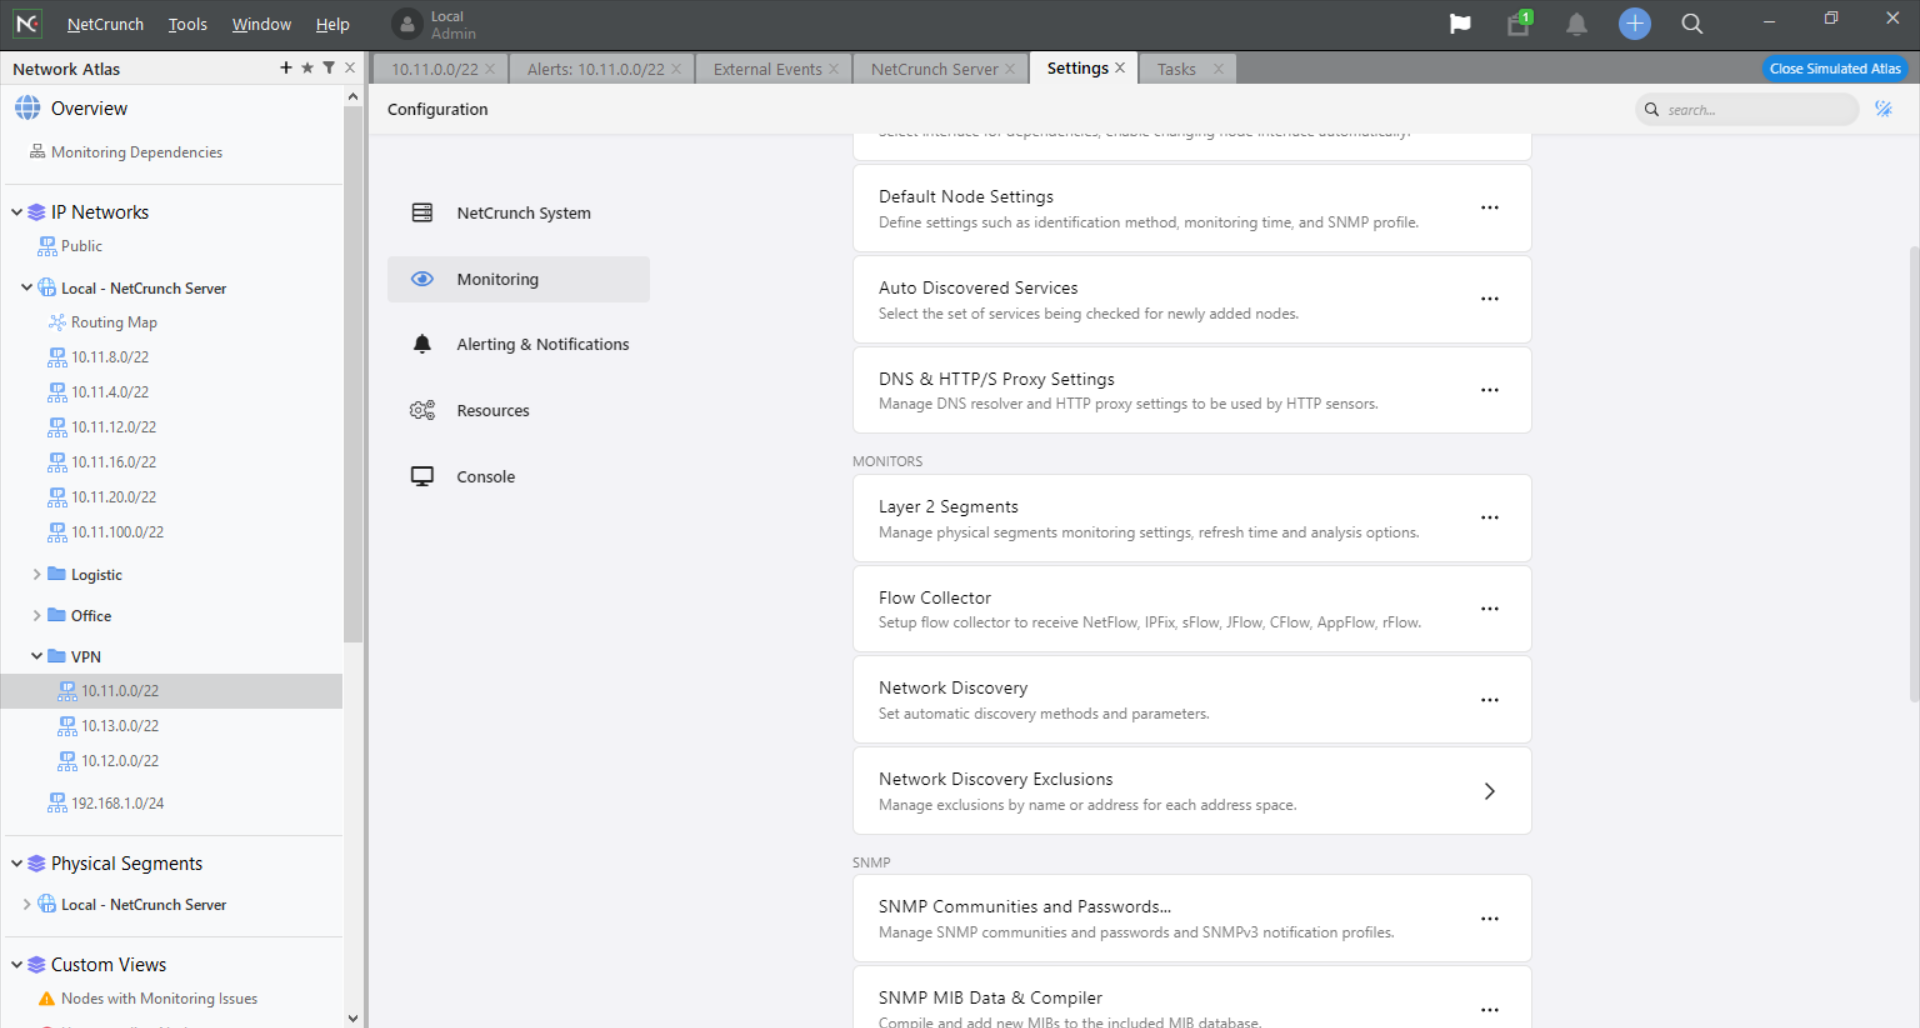Close the External Events tab
Screen dimensions: 1920x1028
pyautogui.click(x=834, y=69)
